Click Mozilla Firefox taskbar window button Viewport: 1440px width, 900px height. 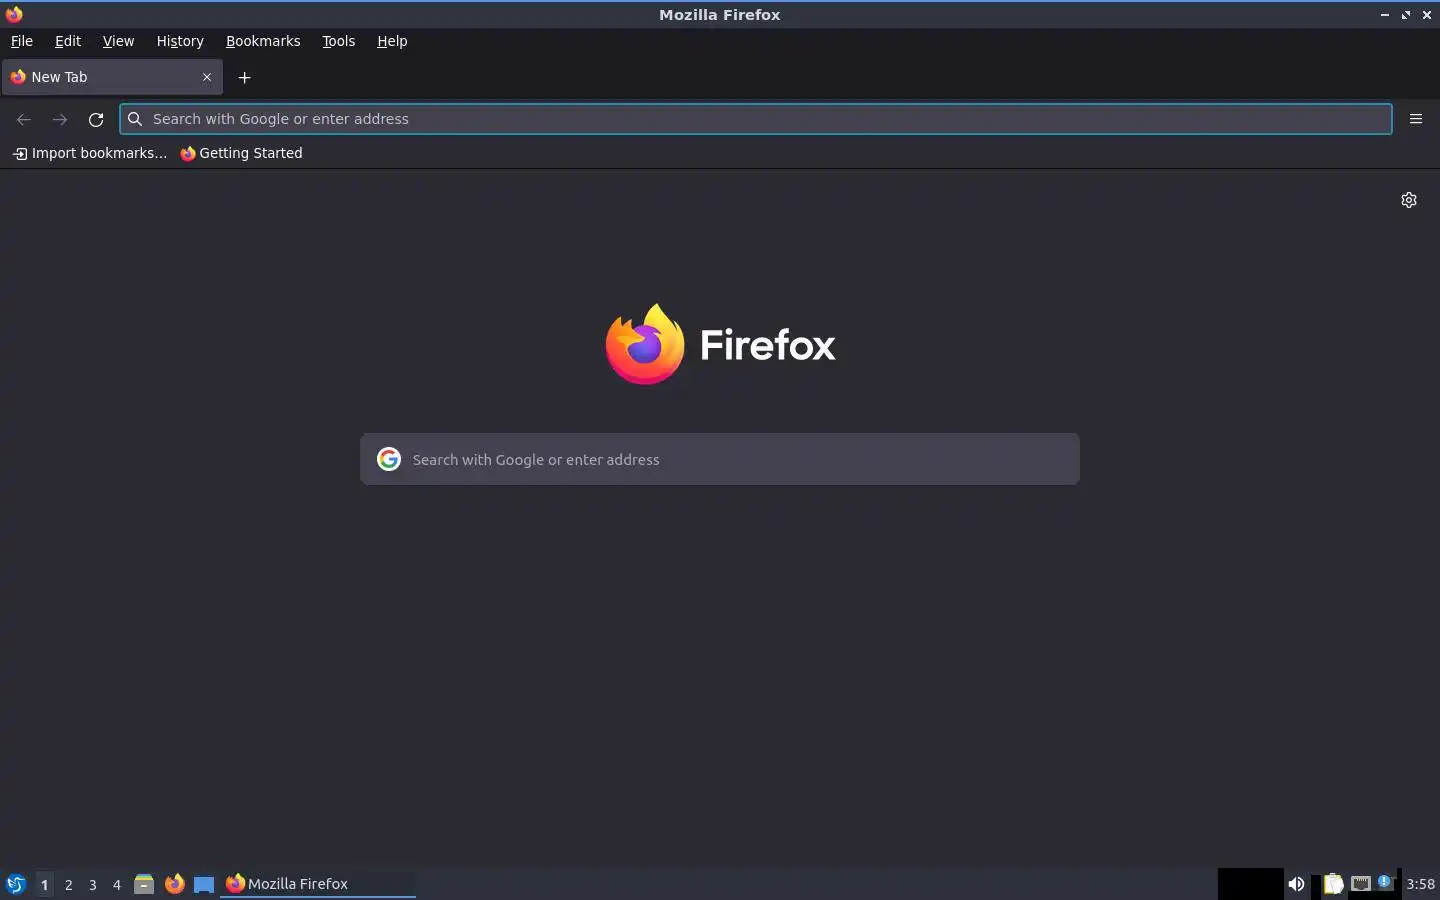coord(318,884)
